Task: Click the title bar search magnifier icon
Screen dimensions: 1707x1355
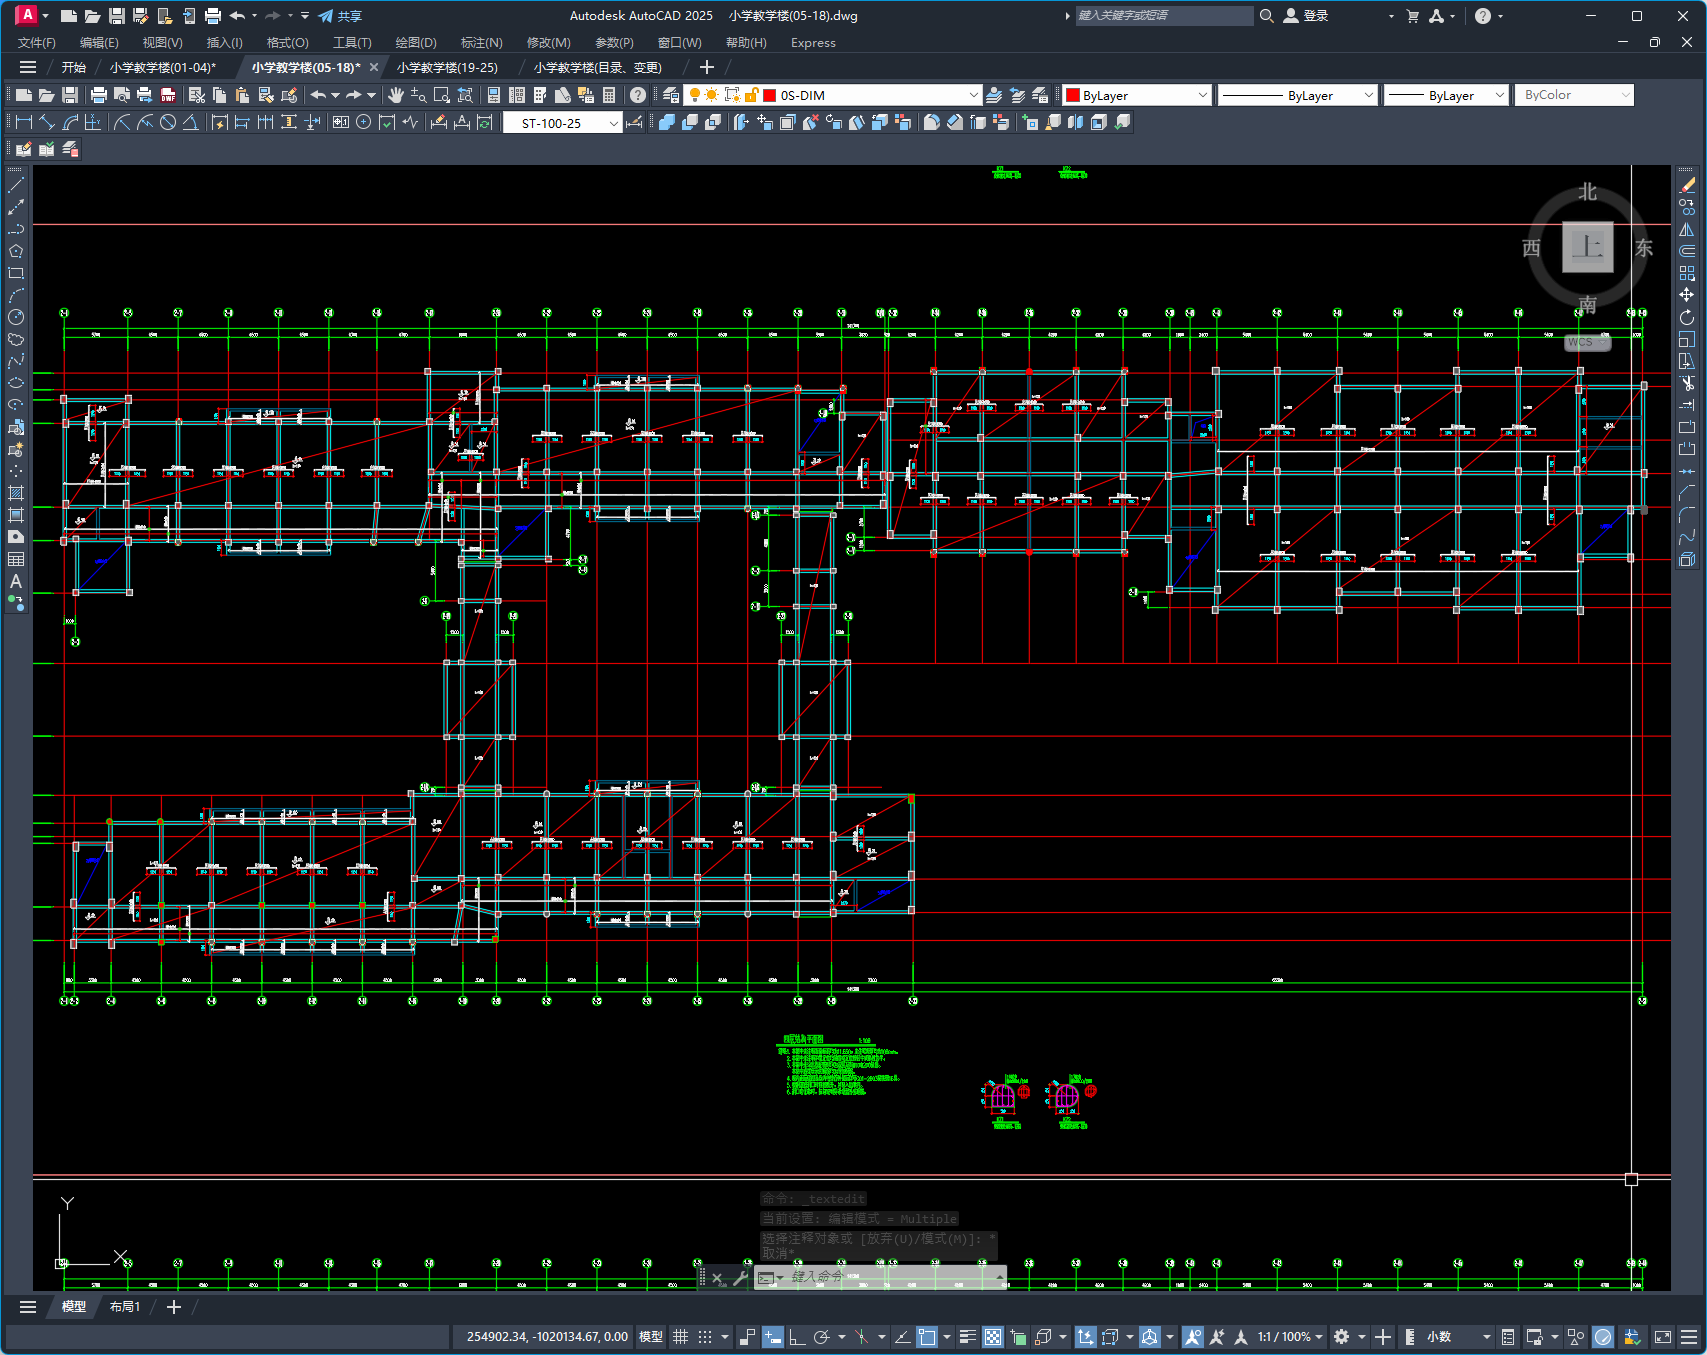Action: coord(1266,16)
